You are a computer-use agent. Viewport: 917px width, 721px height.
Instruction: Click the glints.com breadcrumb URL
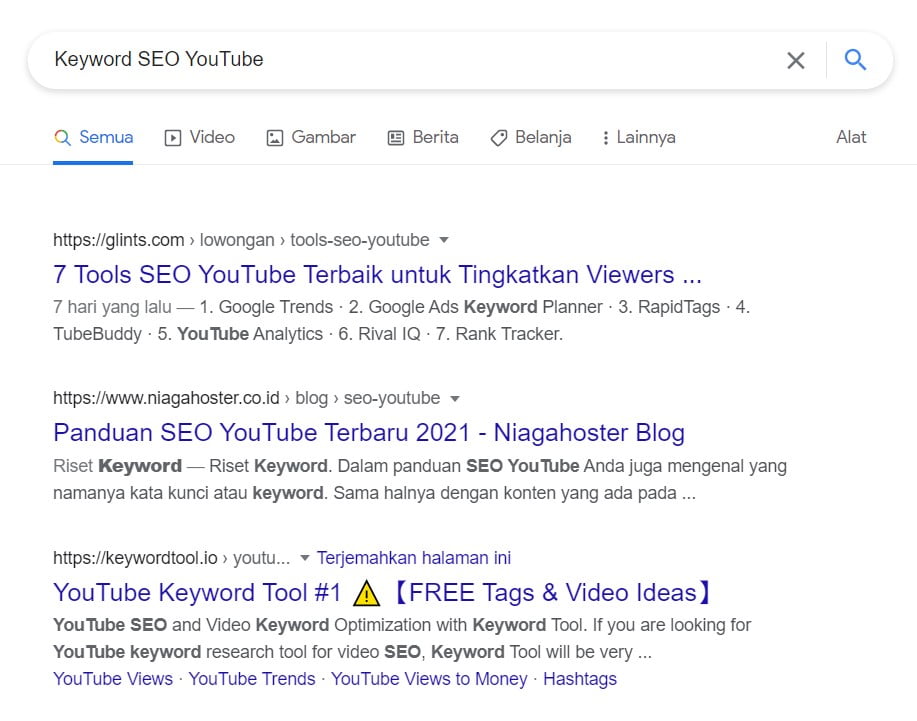[242, 240]
